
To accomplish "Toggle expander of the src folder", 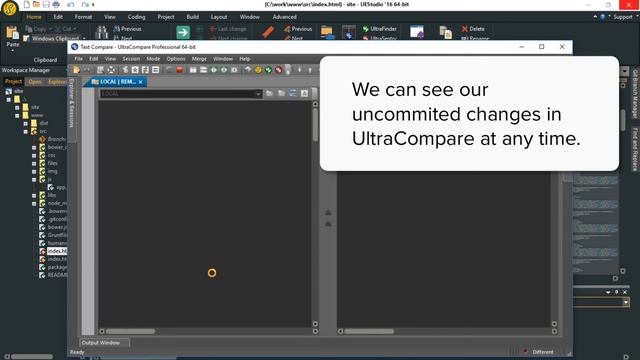I will 25,131.
